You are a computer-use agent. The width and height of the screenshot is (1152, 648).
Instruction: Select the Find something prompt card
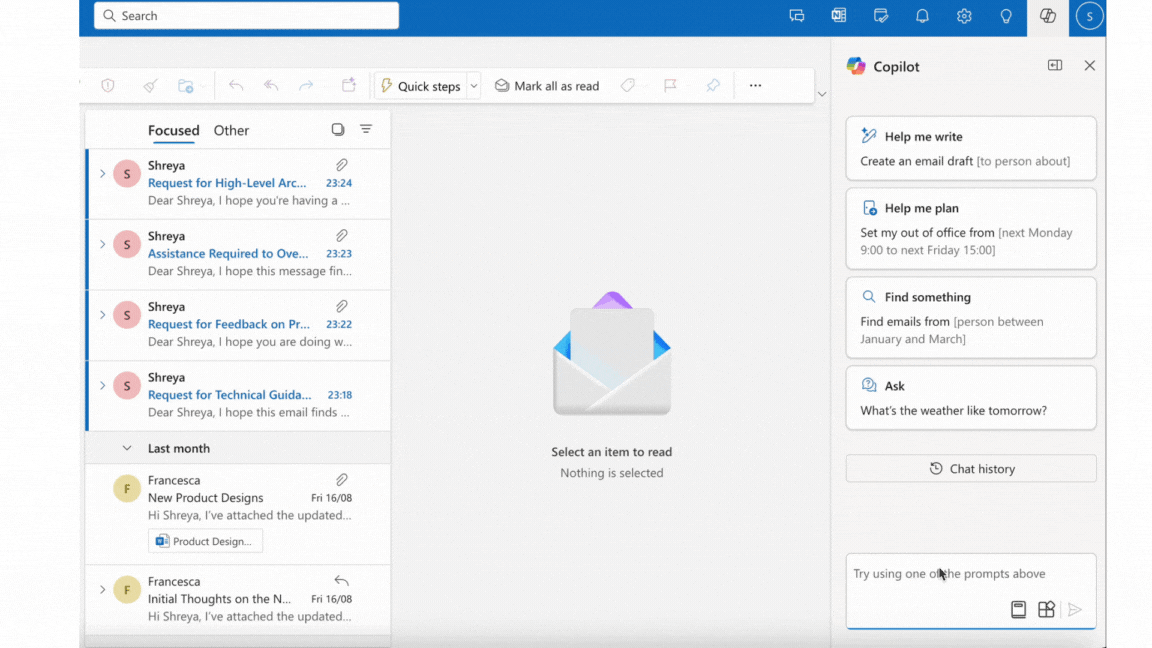coord(971,317)
